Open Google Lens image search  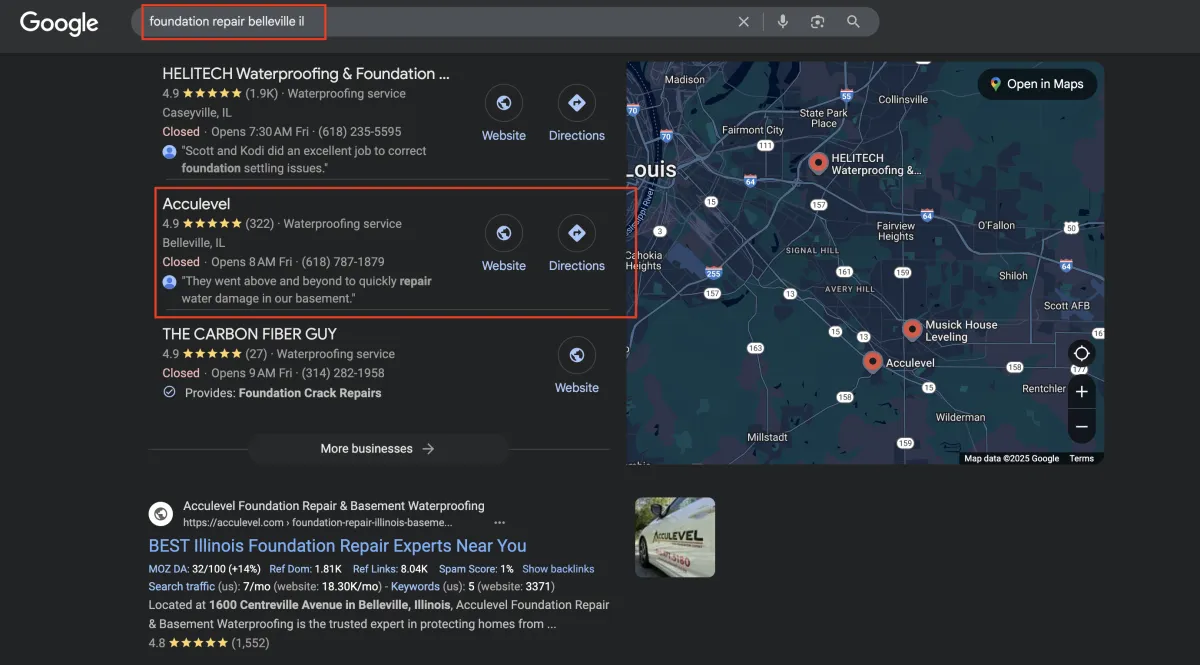pos(818,22)
